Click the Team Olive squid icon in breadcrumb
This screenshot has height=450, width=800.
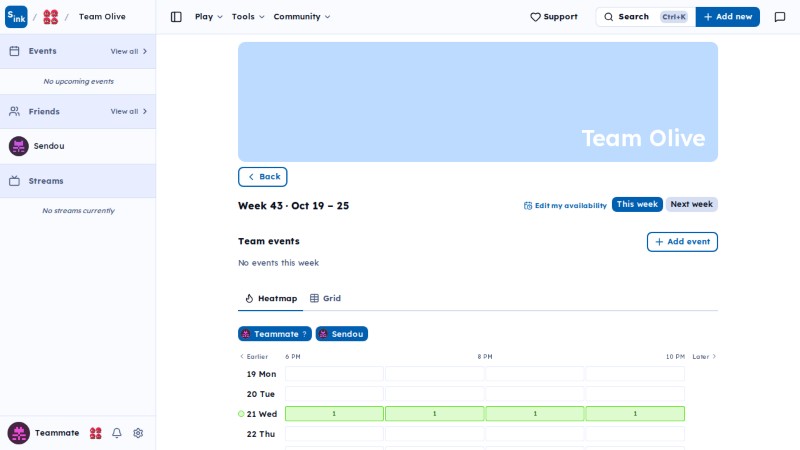(51, 17)
